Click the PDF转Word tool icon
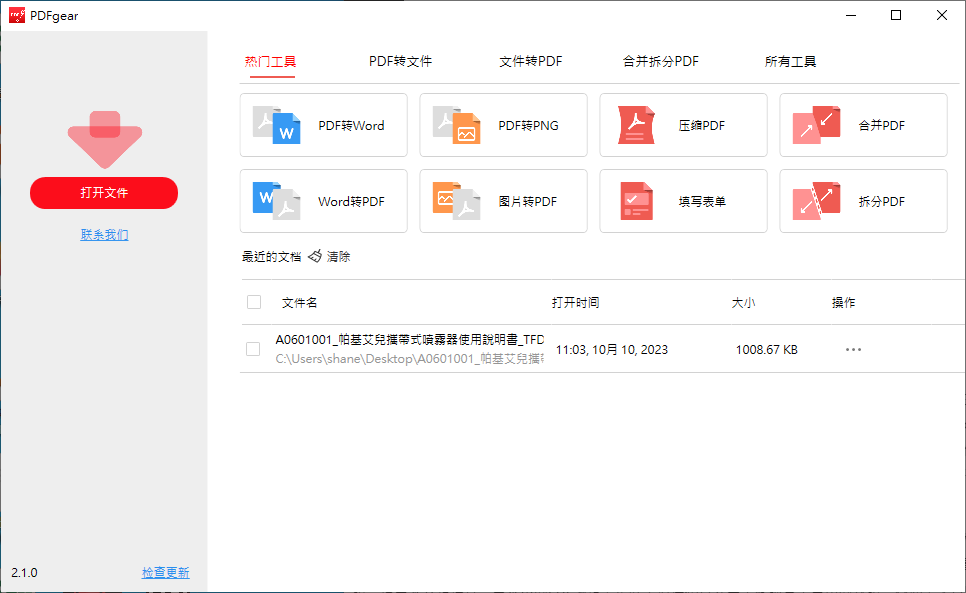The image size is (966, 593). tap(277, 125)
